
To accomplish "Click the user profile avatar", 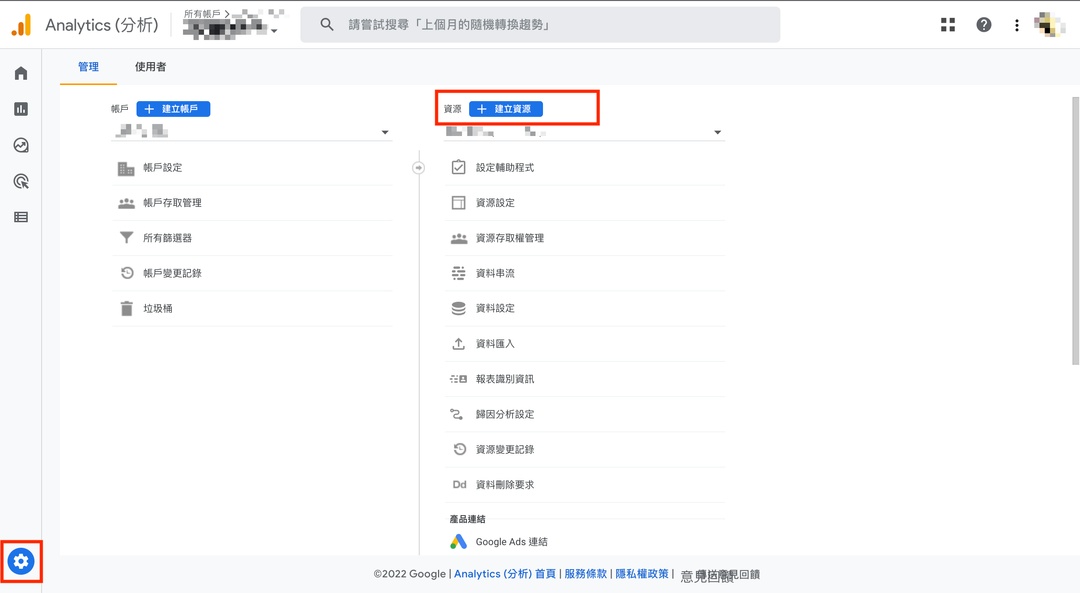I will click(x=1048, y=25).
